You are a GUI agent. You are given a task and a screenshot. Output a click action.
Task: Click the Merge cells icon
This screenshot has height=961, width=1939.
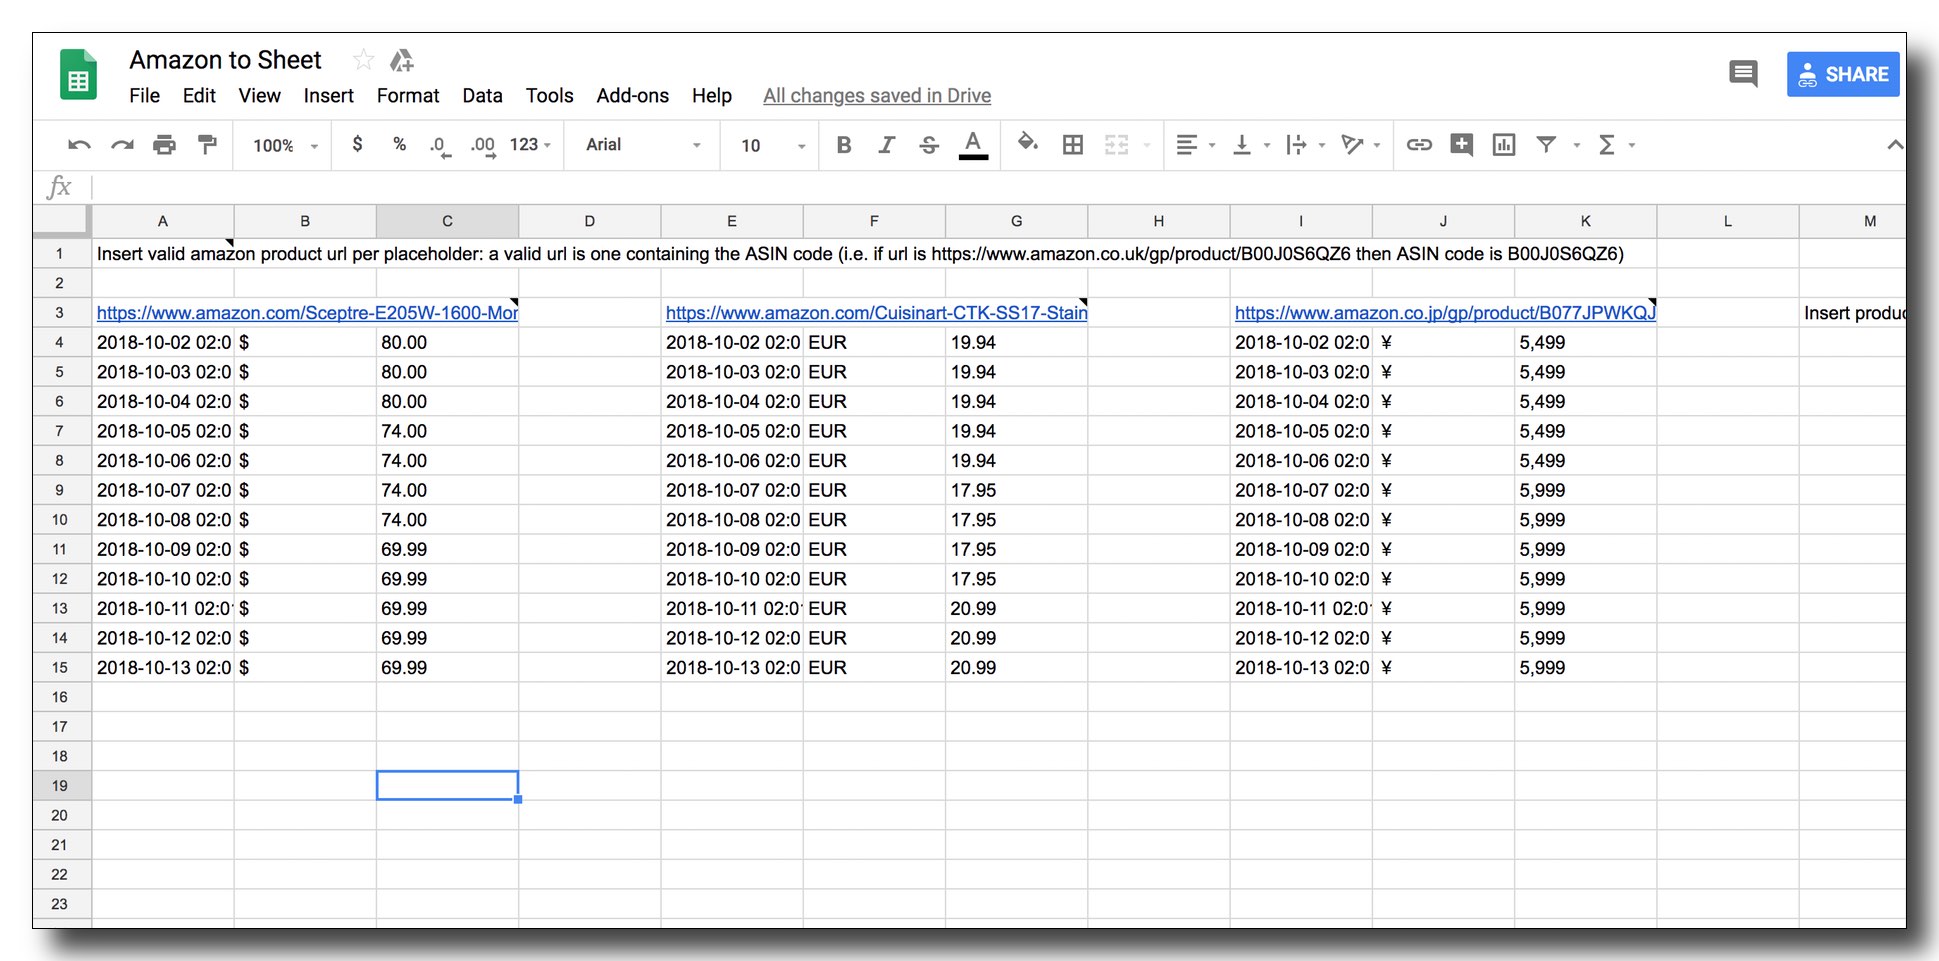pos(1117,145)
